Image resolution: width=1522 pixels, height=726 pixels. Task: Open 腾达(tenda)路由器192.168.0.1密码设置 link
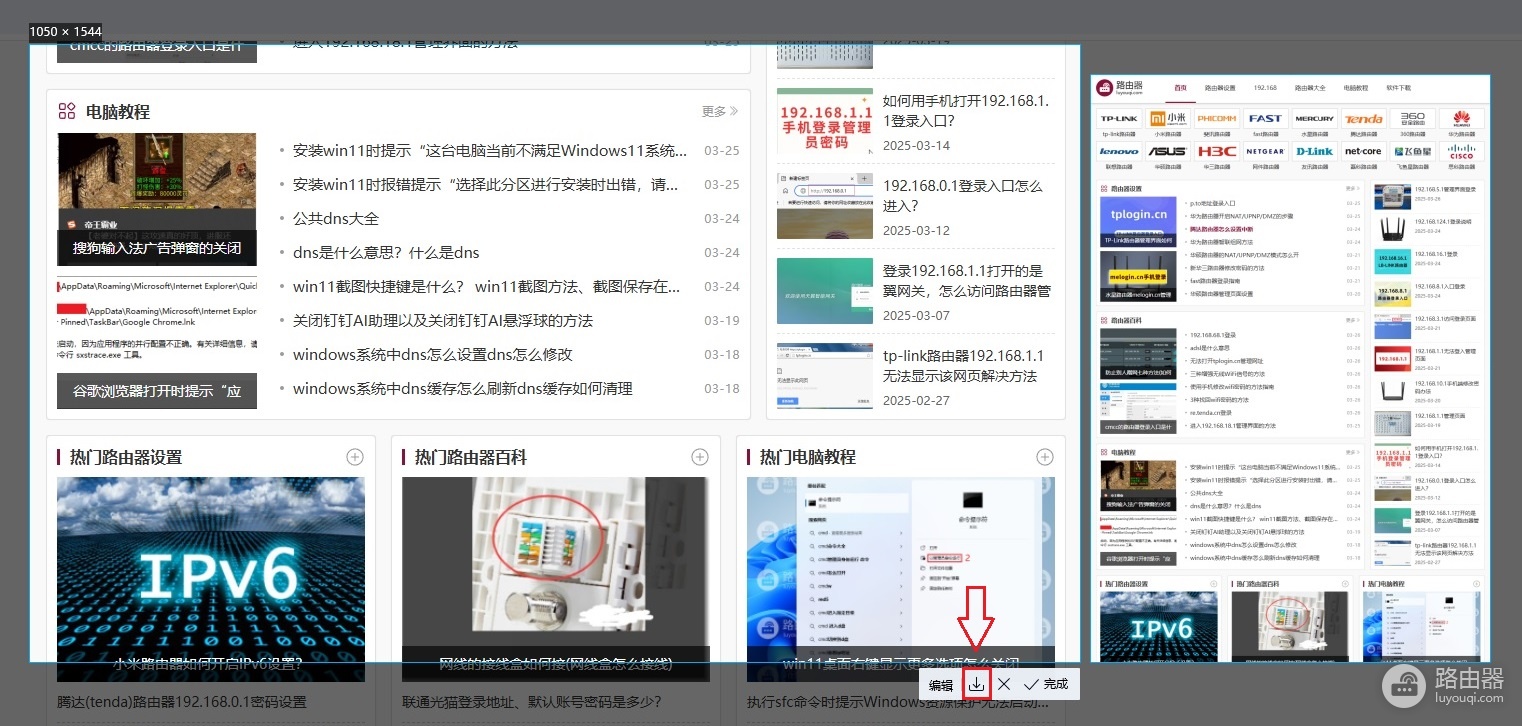[182, 702]
